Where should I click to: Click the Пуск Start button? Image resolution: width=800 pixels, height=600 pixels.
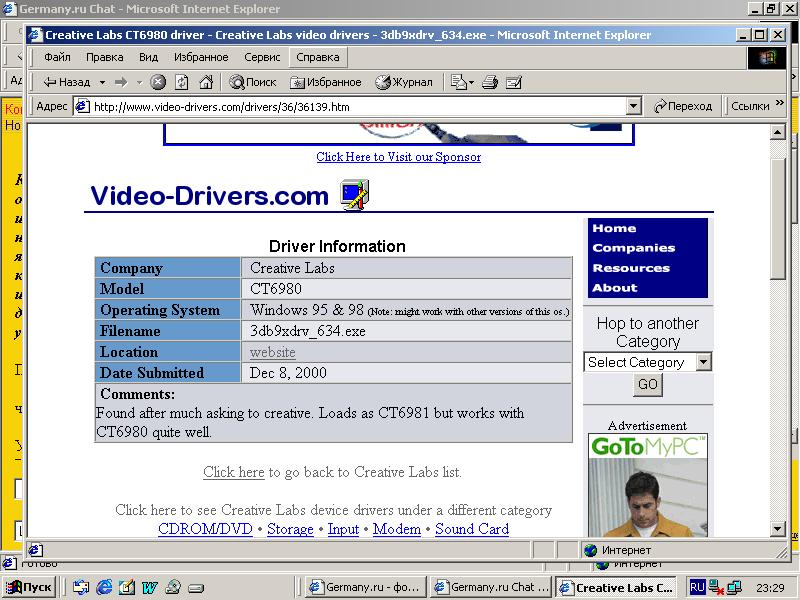[30, 587]
